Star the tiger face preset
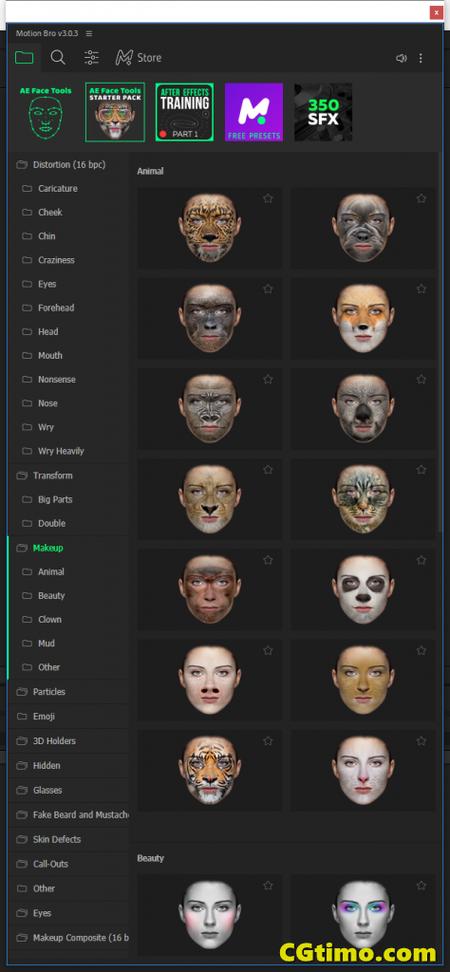 [x=268, y=741]
